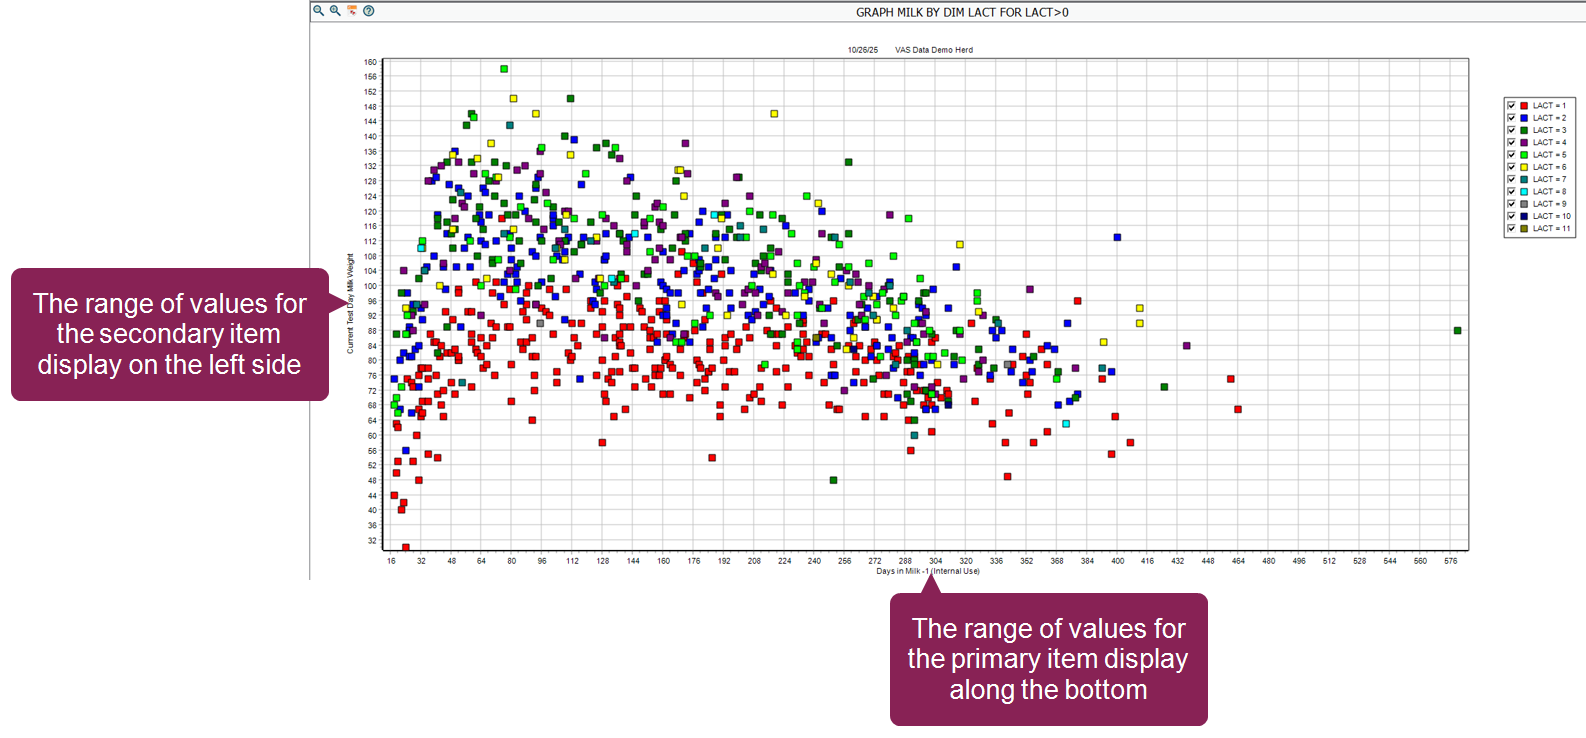This screenshot has width=1586, height=738.
Task: Click the LACT = 10 legend label
Action: [1551, 216]
